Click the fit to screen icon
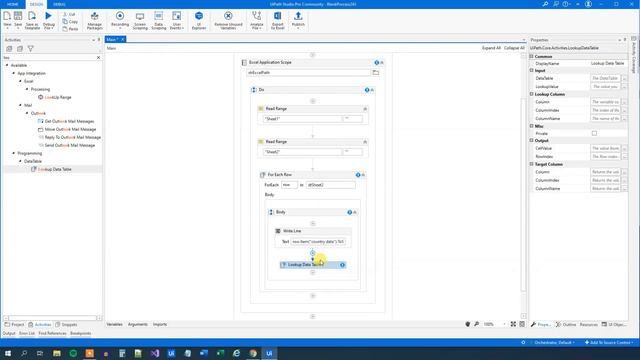The height and width of the screenshot is (360, 640). coord(513,324)
